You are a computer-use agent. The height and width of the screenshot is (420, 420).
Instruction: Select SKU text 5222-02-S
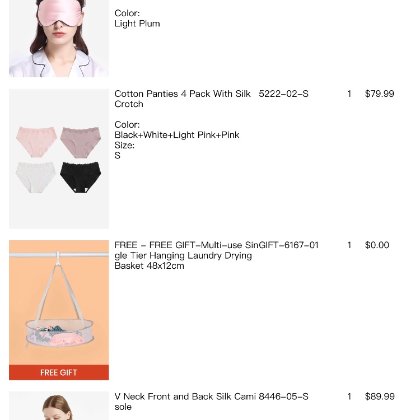[x=283, y=94]
